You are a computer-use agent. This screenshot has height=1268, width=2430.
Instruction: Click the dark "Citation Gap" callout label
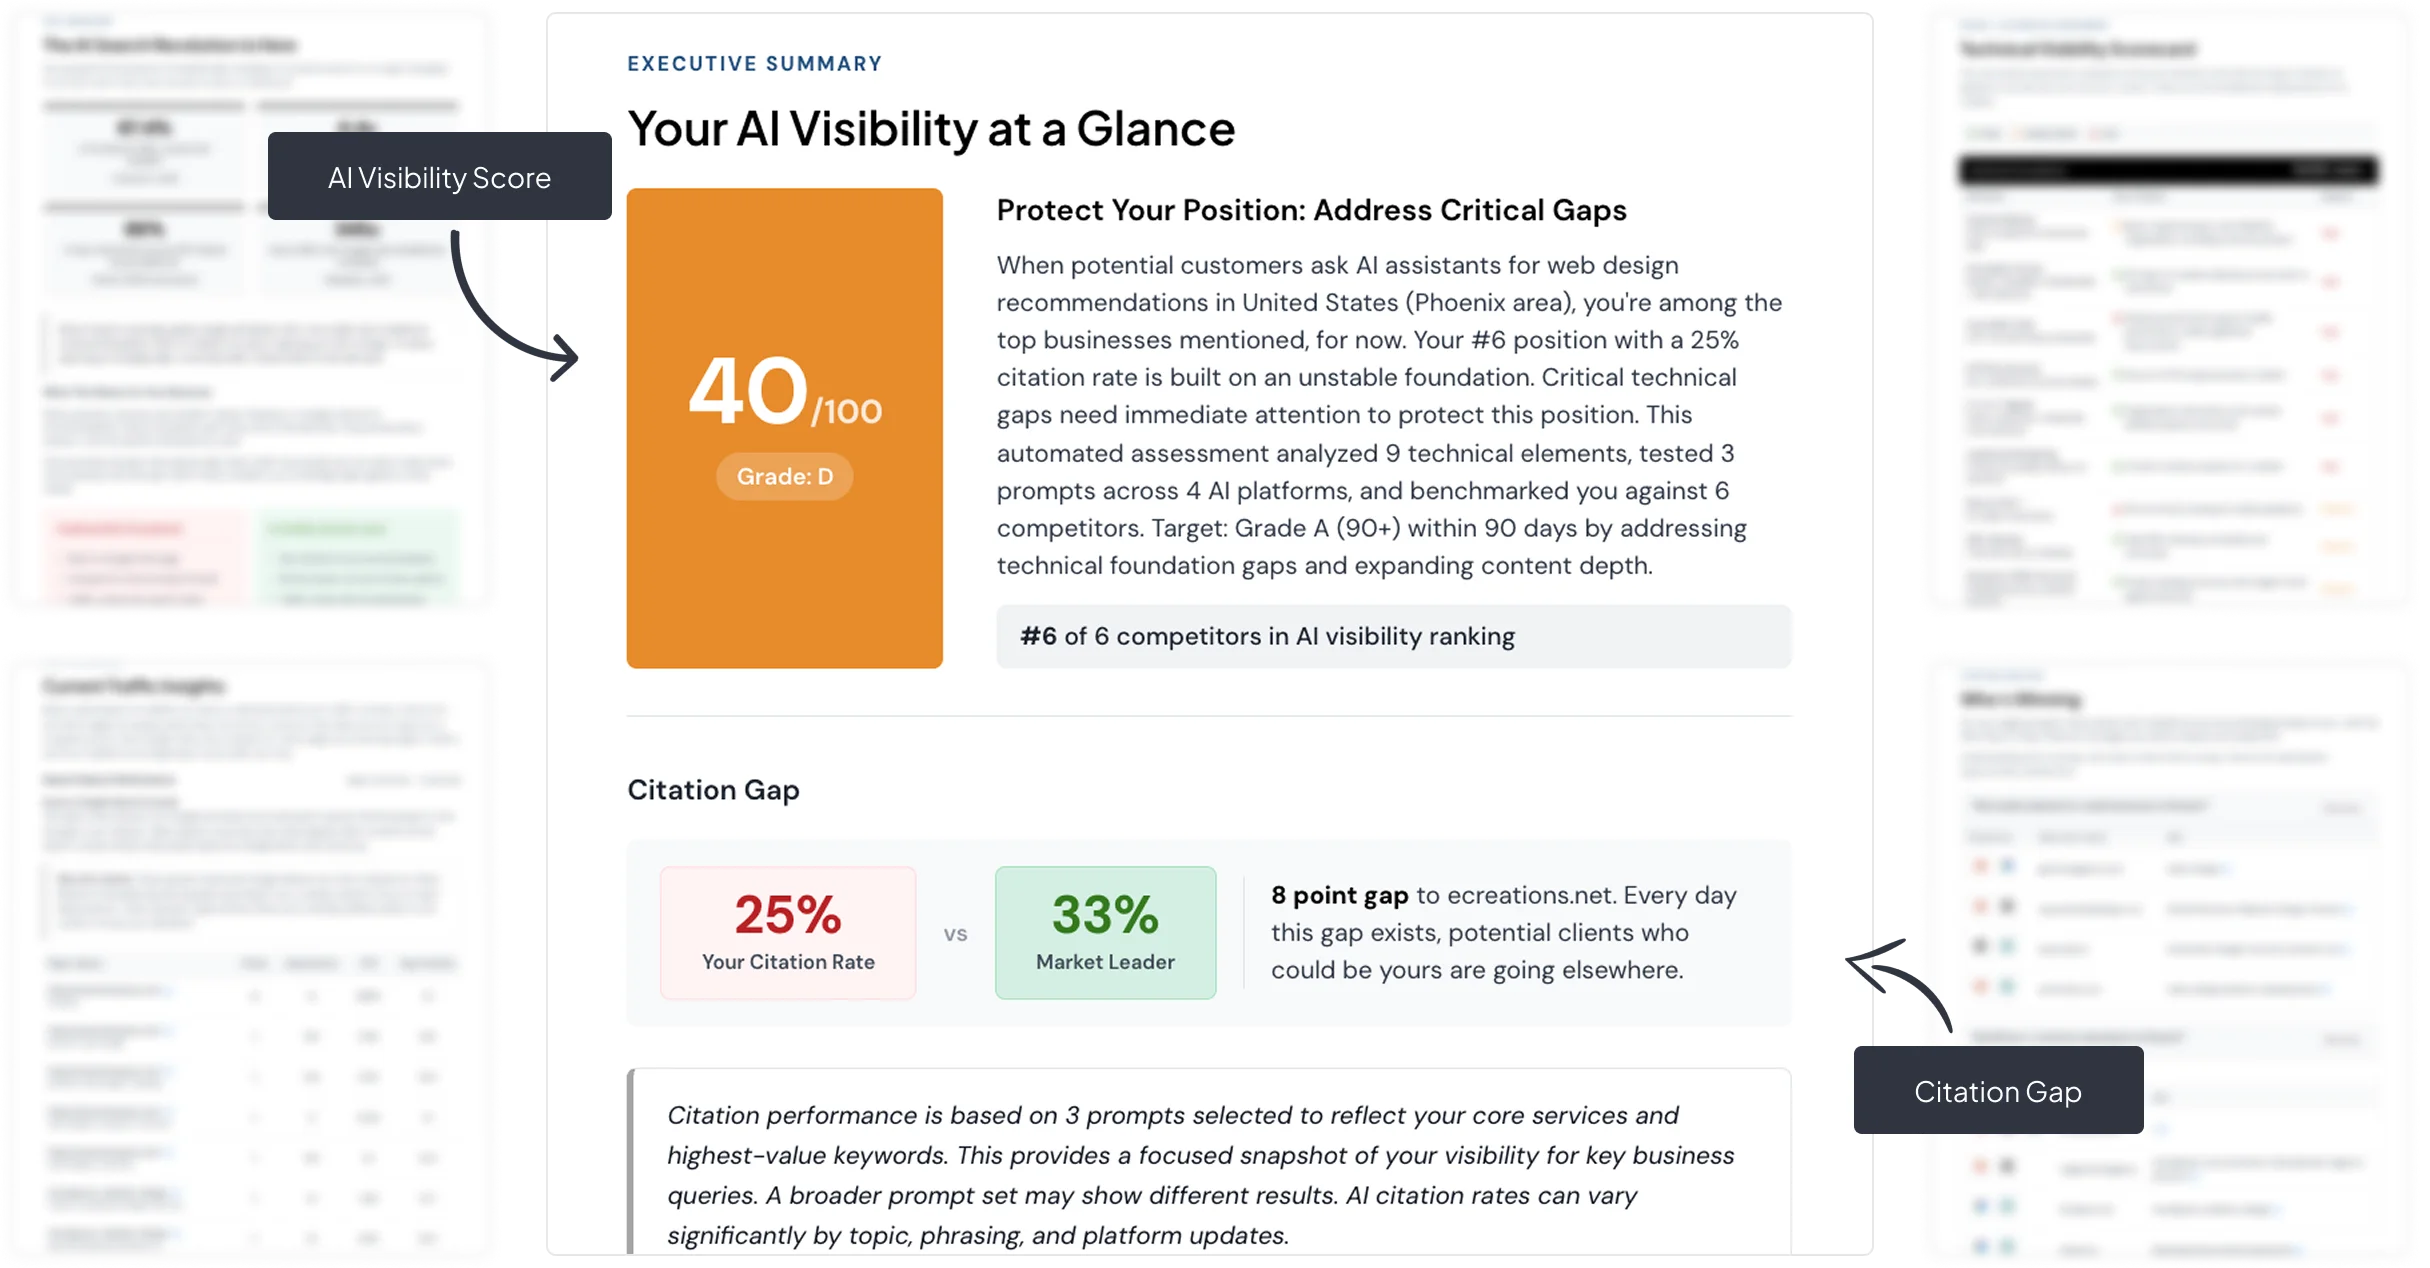tap(1997, 1091)
